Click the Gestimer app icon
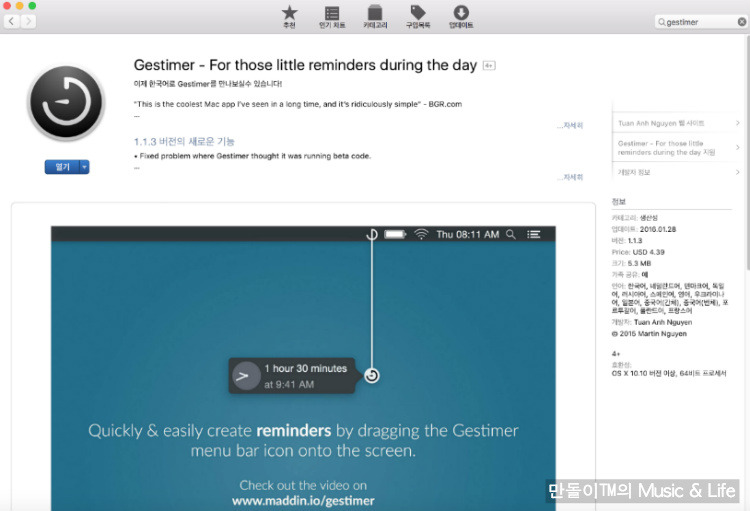750x511 pixels. tap(66, 103)
